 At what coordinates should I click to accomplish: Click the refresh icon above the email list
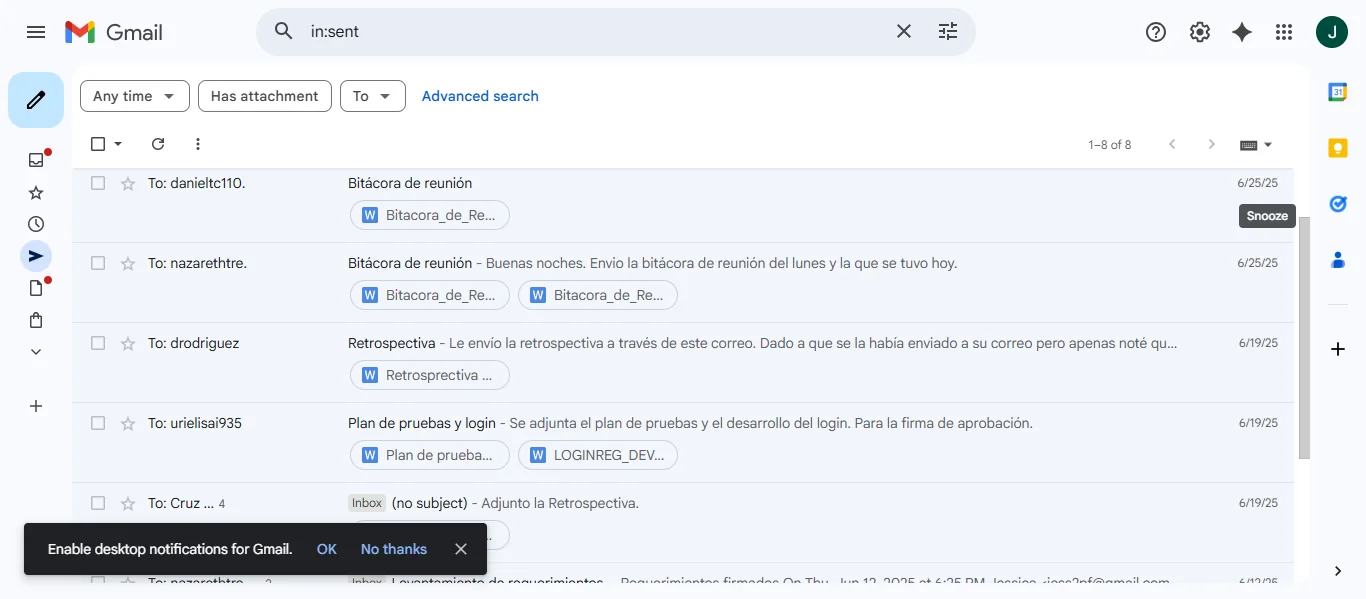coord(157,144)
